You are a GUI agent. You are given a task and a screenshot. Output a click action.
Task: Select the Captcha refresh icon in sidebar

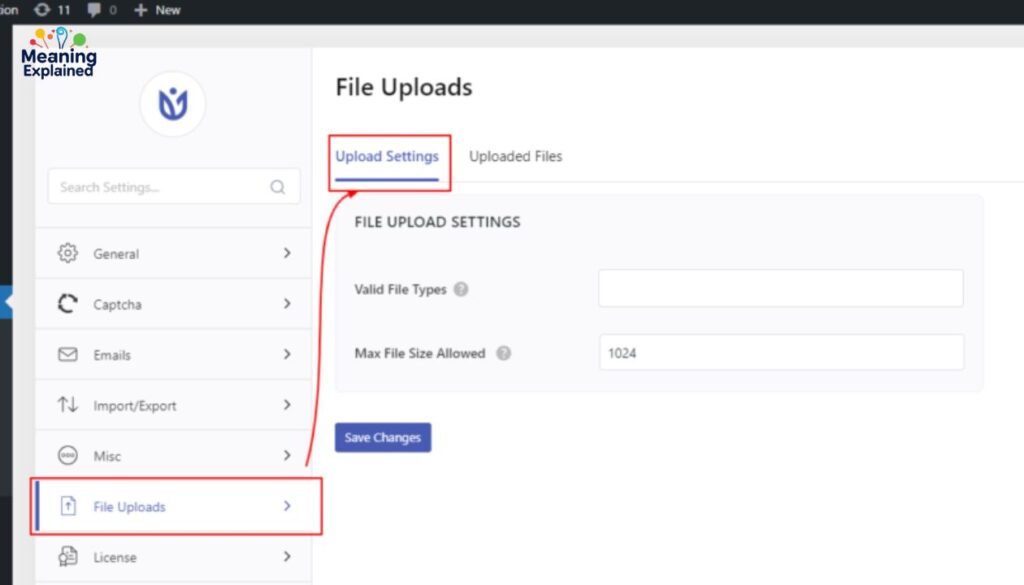67,304
